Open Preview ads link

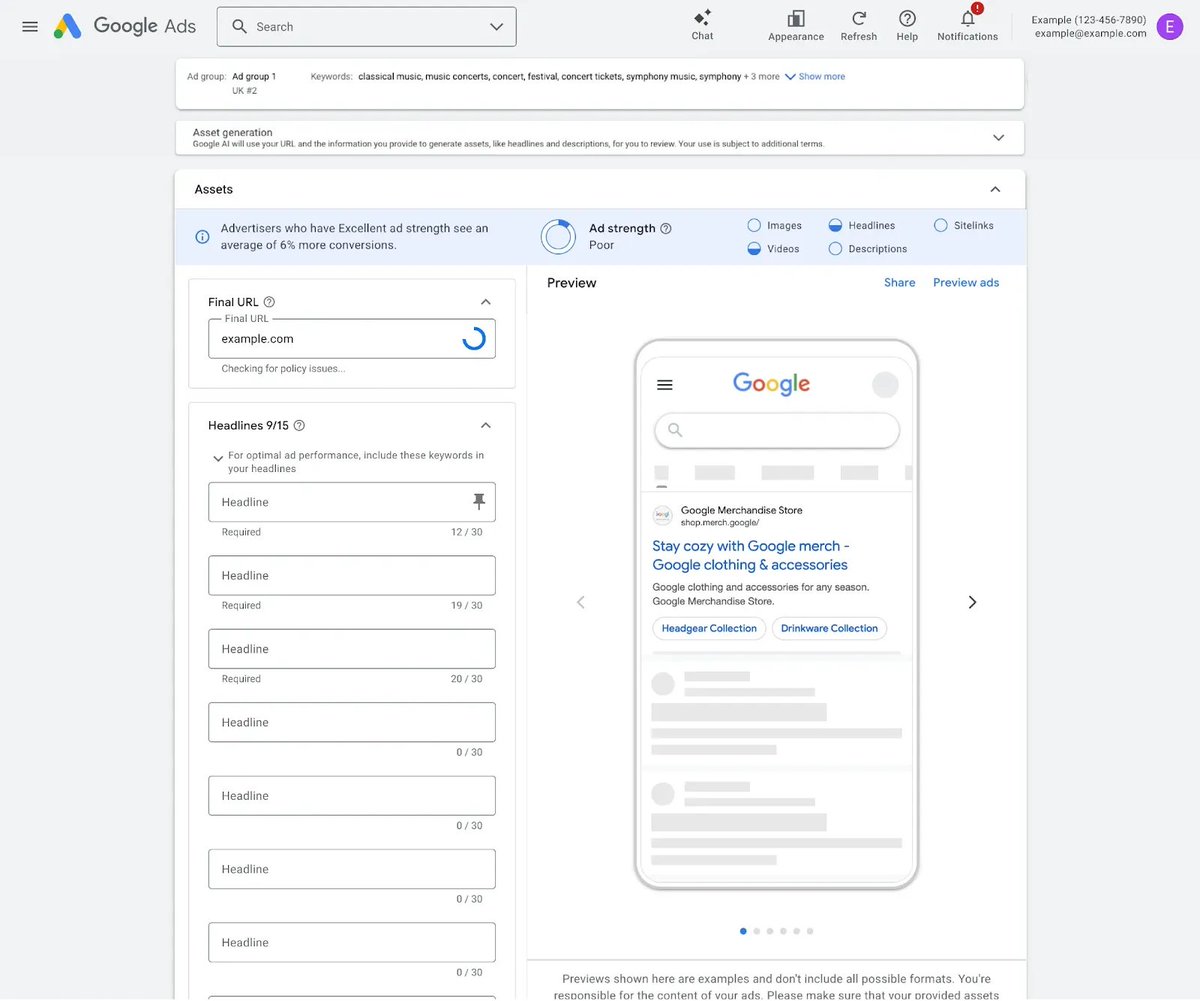(x=966, y=283)
